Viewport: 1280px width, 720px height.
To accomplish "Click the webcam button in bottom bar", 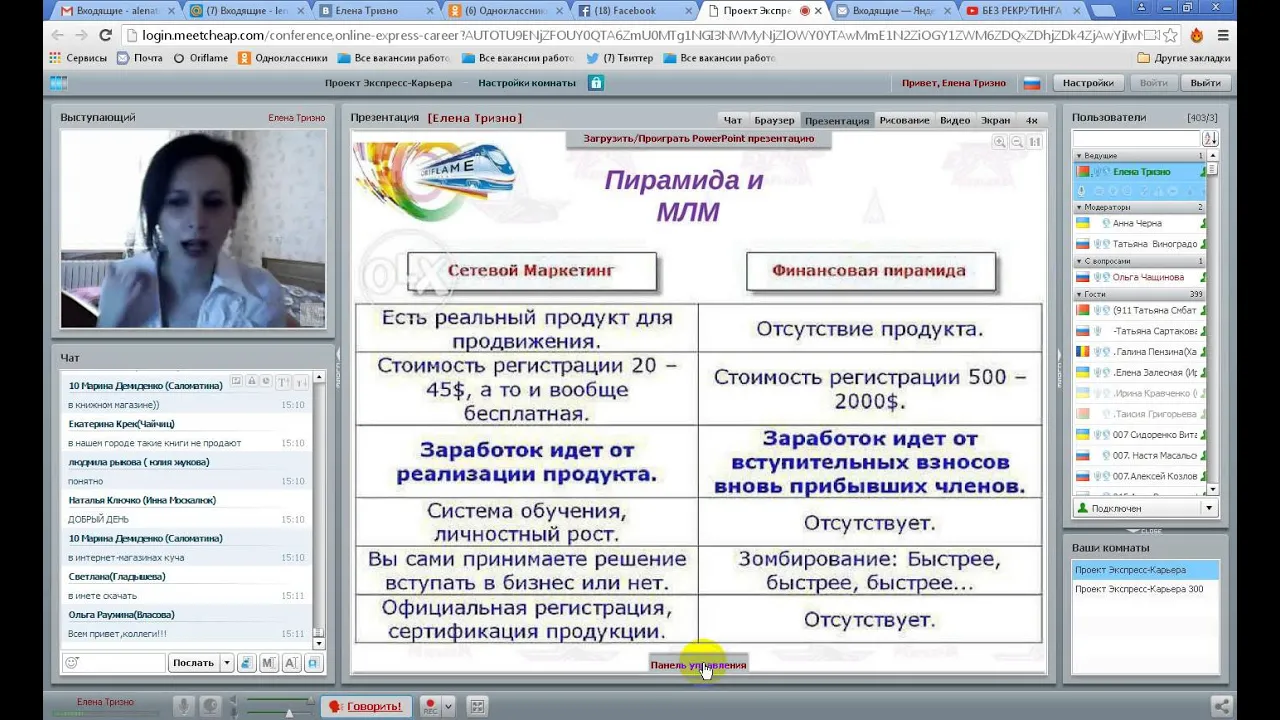I will tap(211, 706).
